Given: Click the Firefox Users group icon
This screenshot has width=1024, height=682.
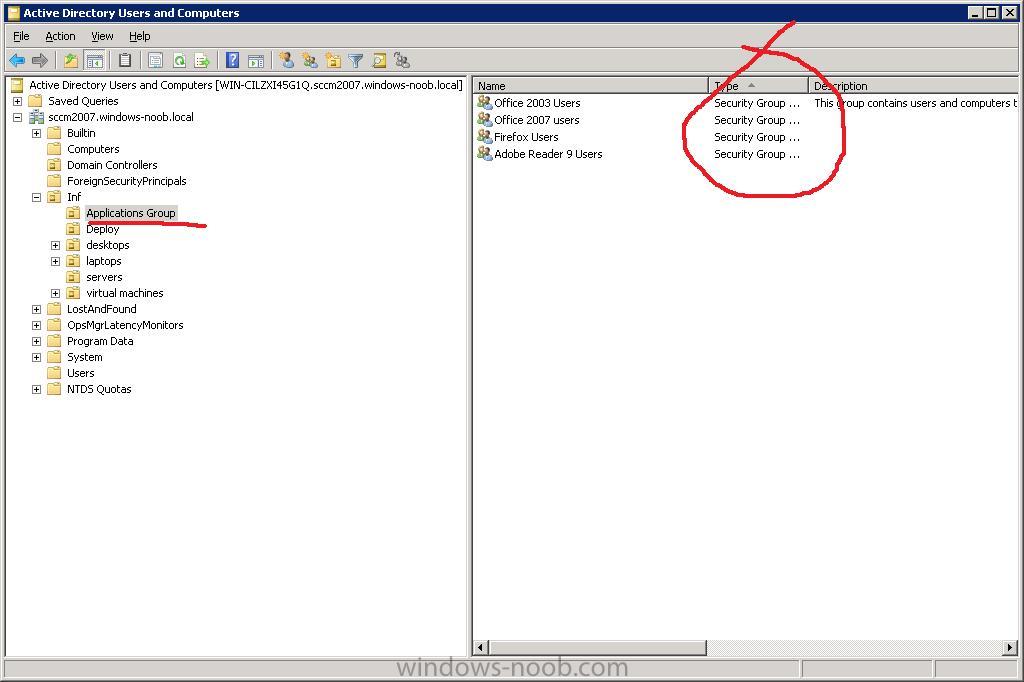Looking at the screenshot, I should click(485, 136).
